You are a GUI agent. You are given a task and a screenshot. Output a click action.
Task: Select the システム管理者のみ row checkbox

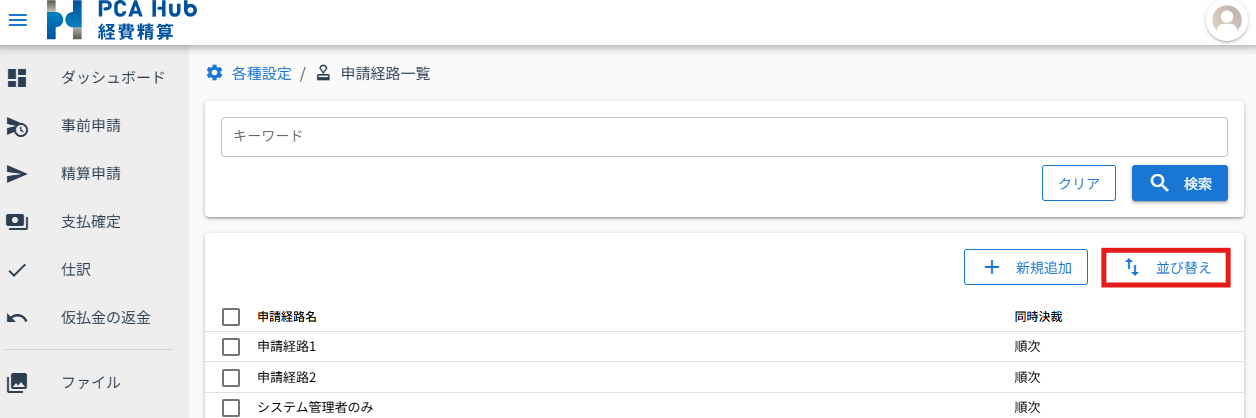click(231, 407)
